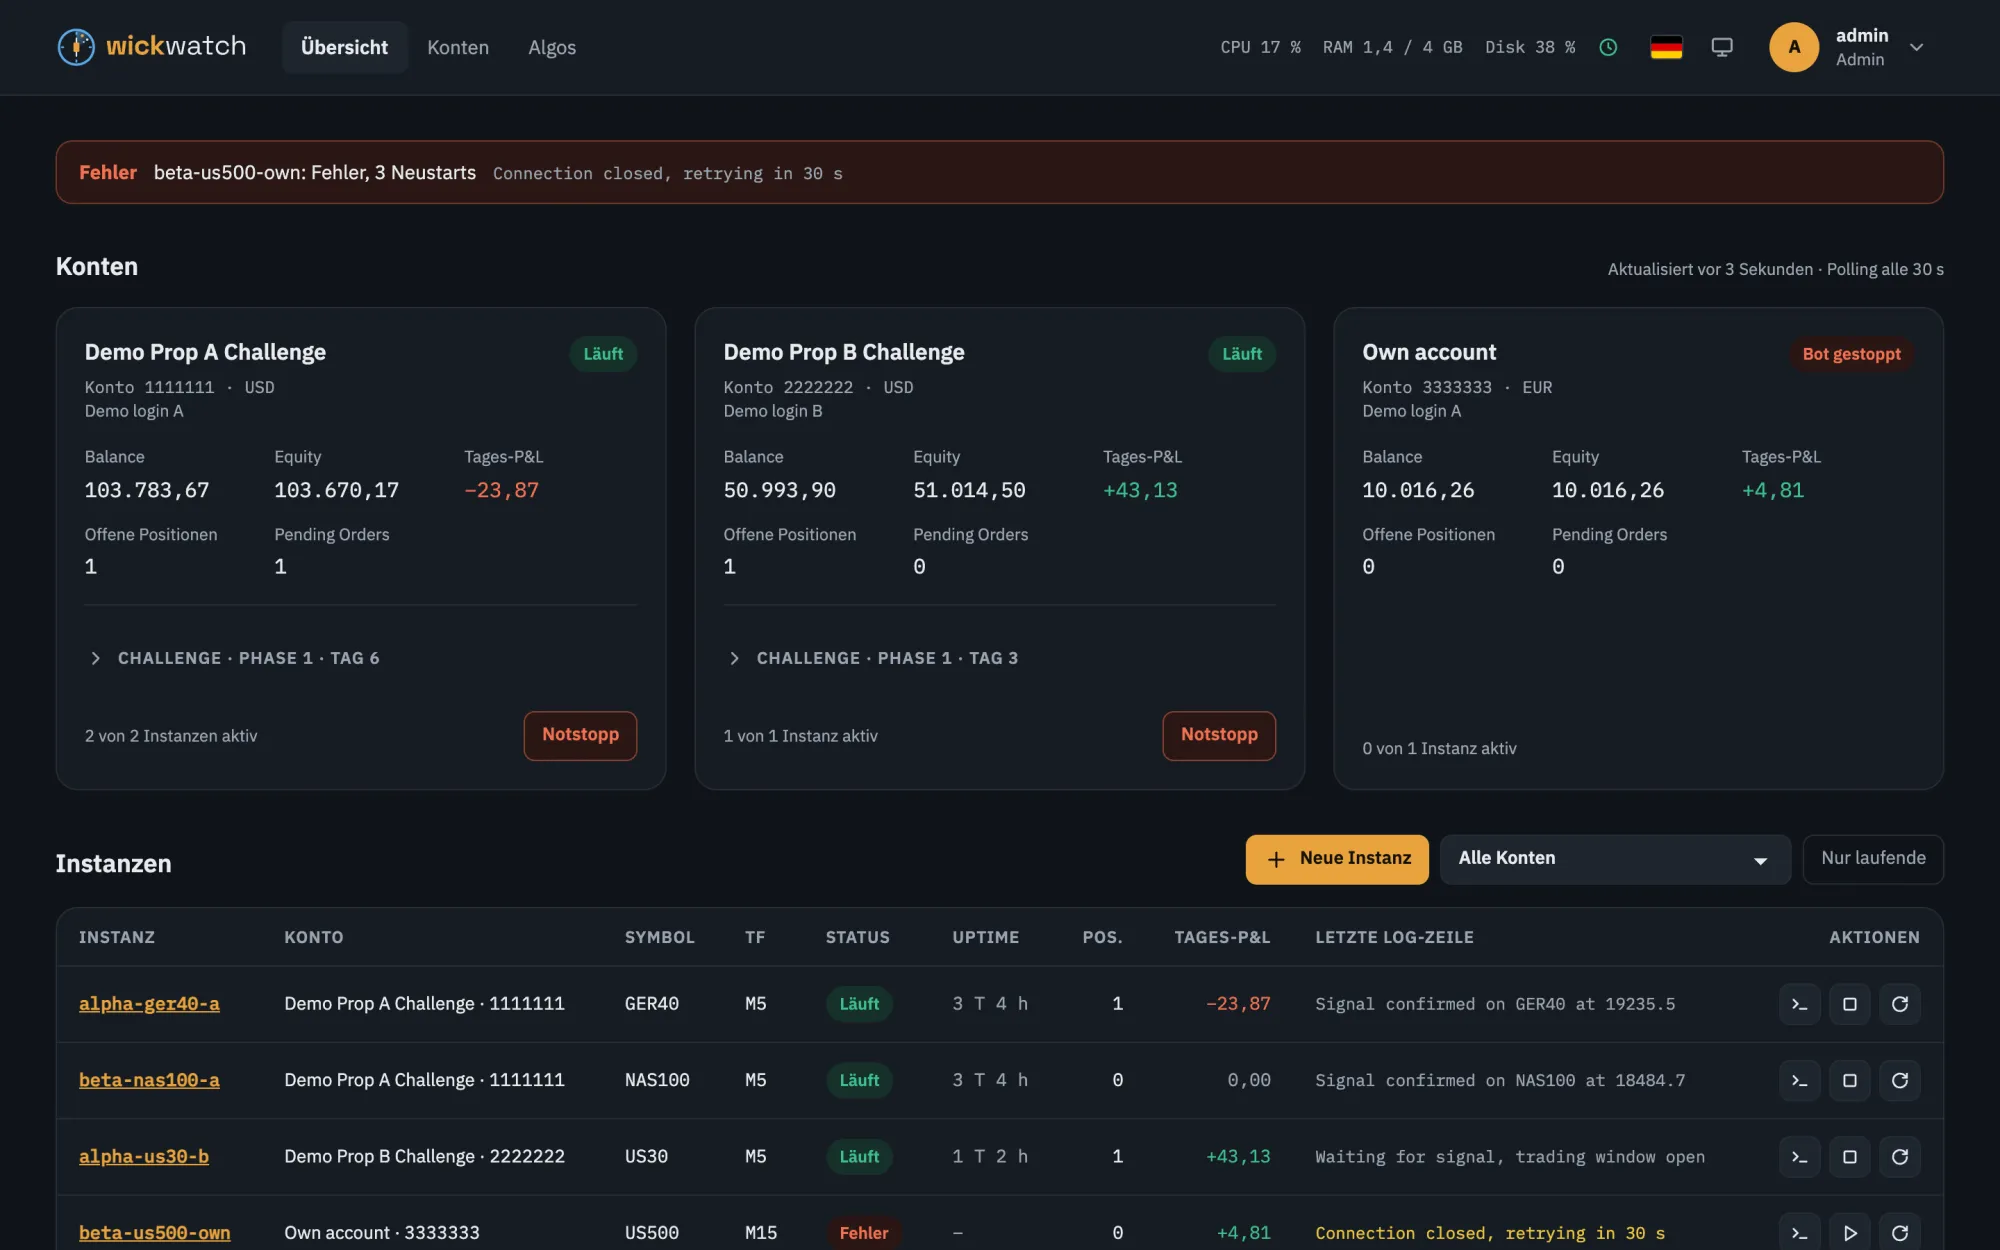Image resolution: width=2000 pixels, height=1250 pixels.
Task: Click the Status column header
Action: (x=857, y=937)
